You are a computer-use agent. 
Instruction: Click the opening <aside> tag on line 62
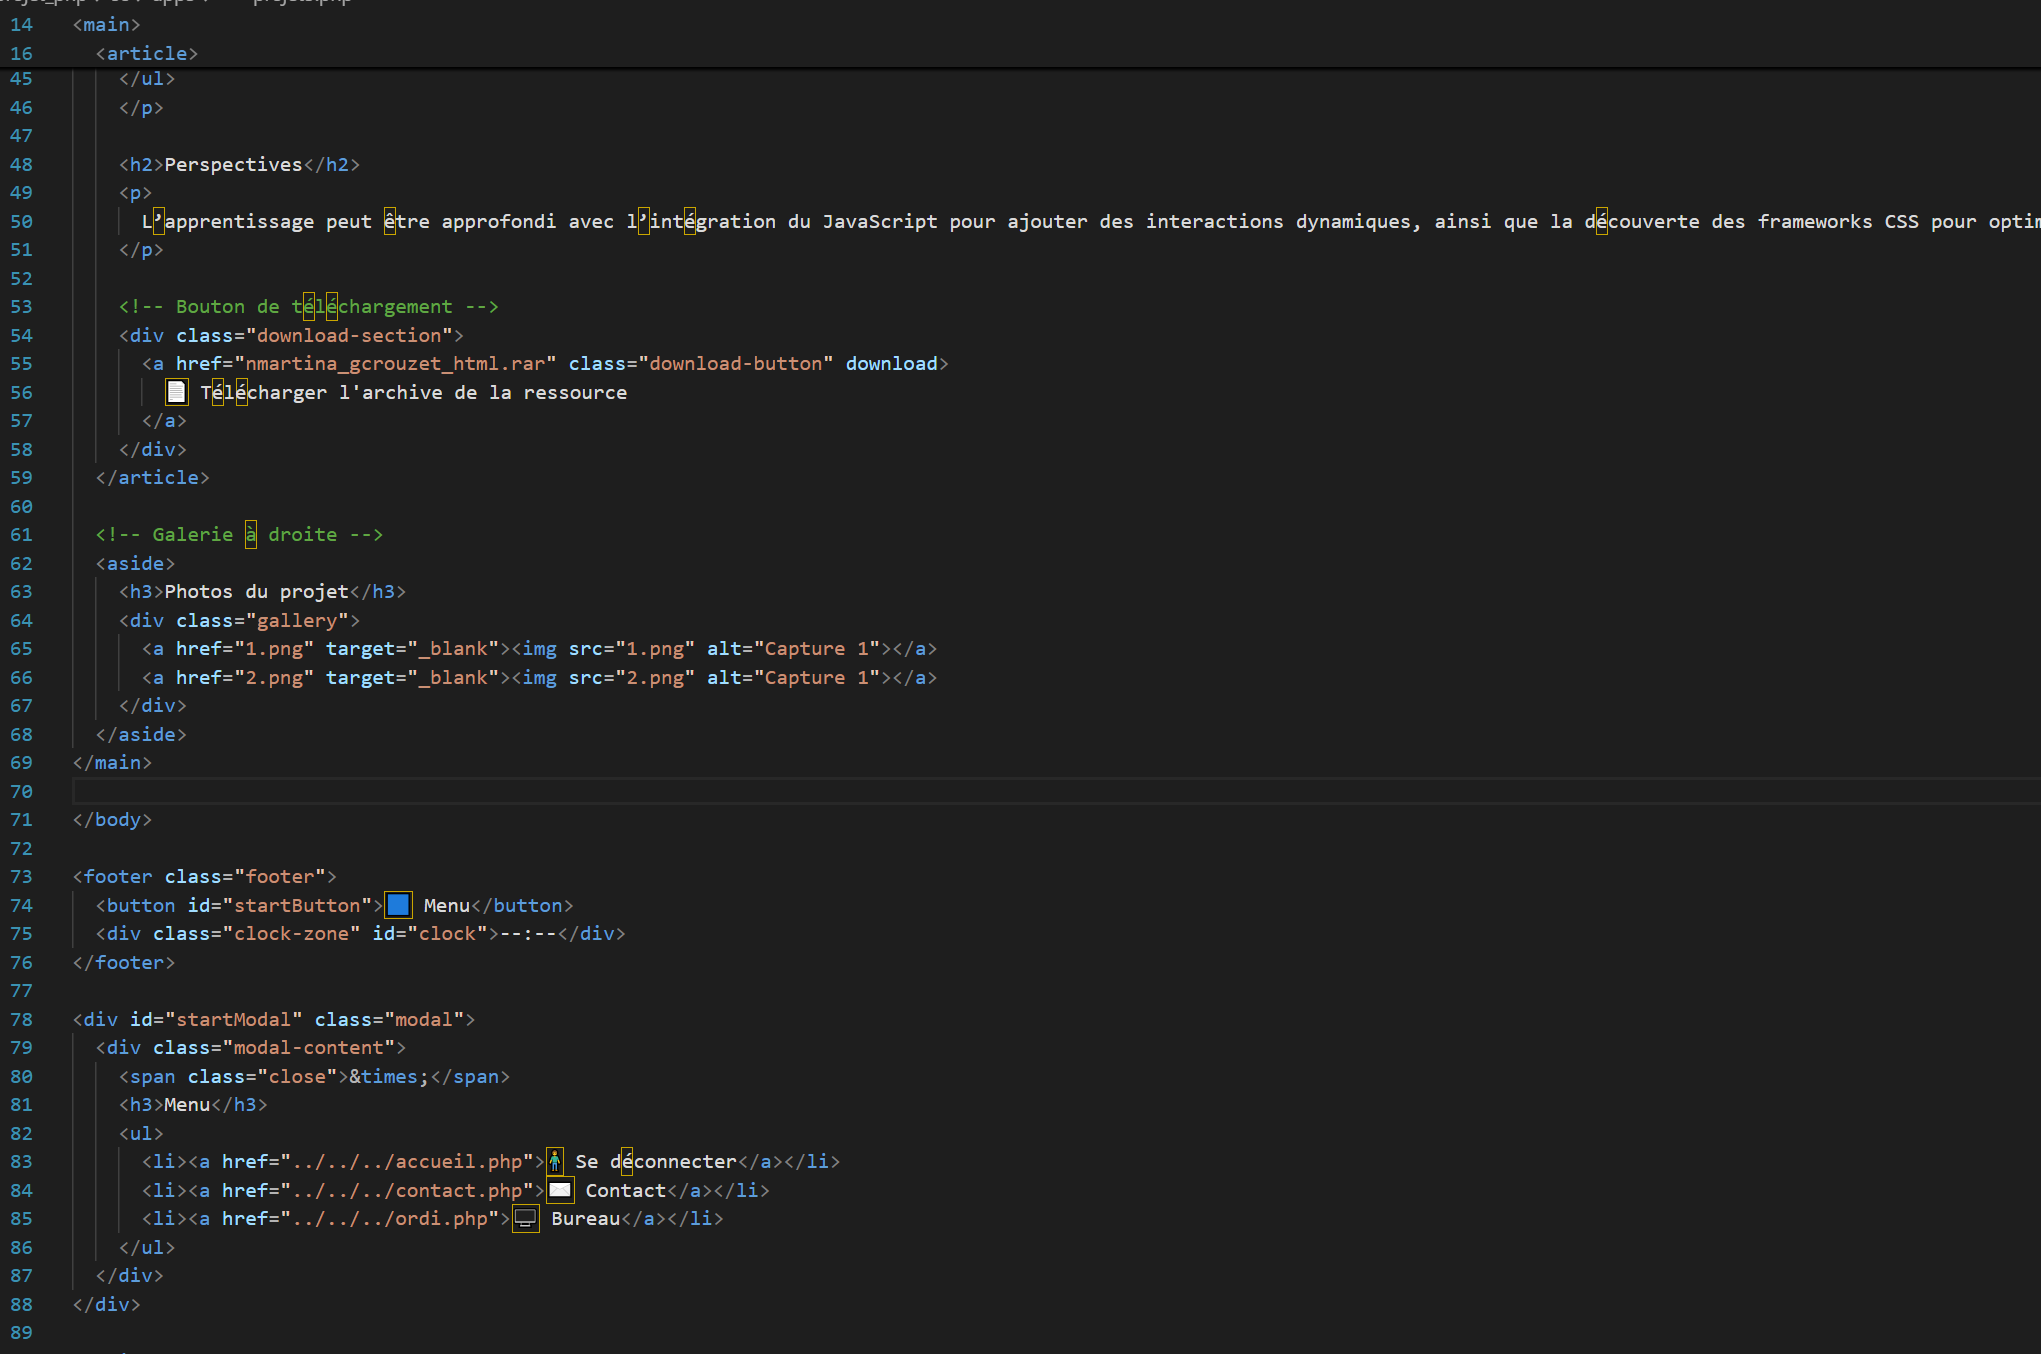click(135, 563)
